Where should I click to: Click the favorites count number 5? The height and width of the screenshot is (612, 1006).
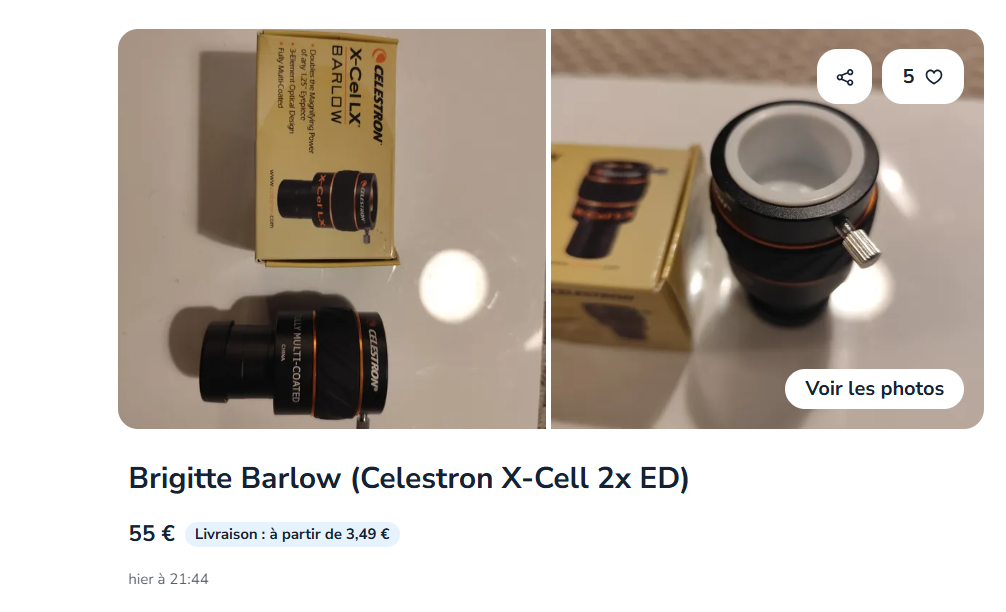click(908, 77)
